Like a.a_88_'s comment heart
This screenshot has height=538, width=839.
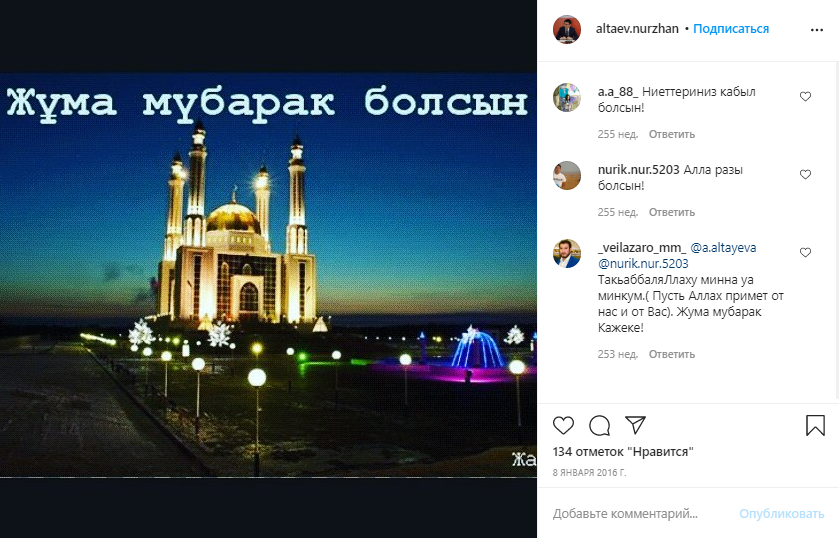point(805,96)
